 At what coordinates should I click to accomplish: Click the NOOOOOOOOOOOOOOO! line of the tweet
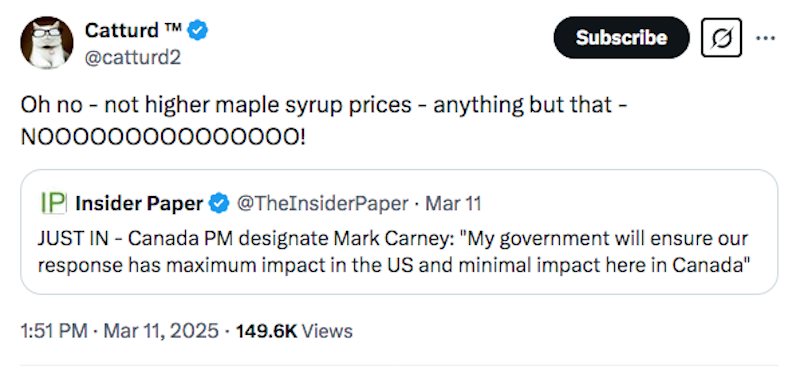163,136
